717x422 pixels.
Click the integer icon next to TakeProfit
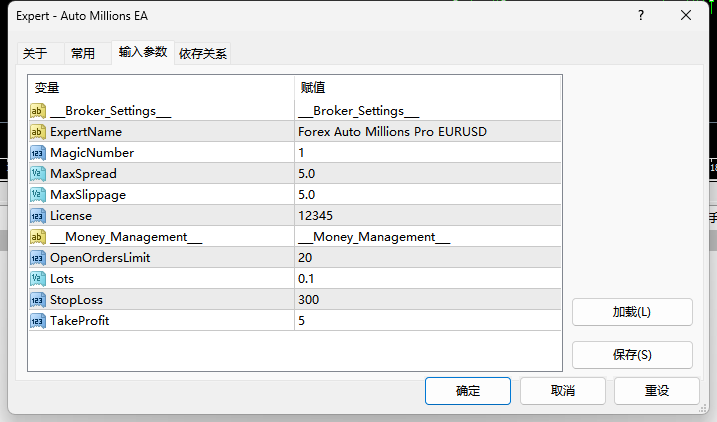[x=37, y=321]
